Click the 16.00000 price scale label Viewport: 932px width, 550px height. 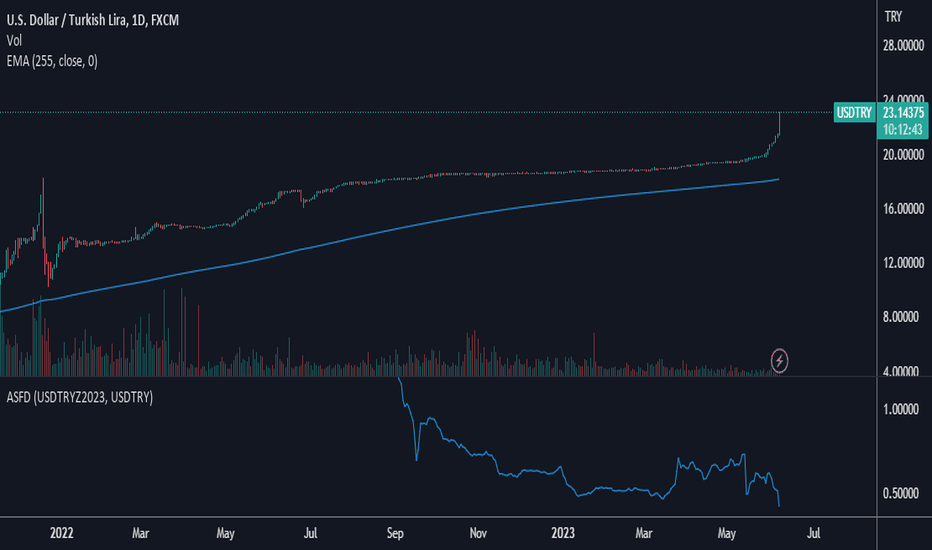(x=903, y=209)
